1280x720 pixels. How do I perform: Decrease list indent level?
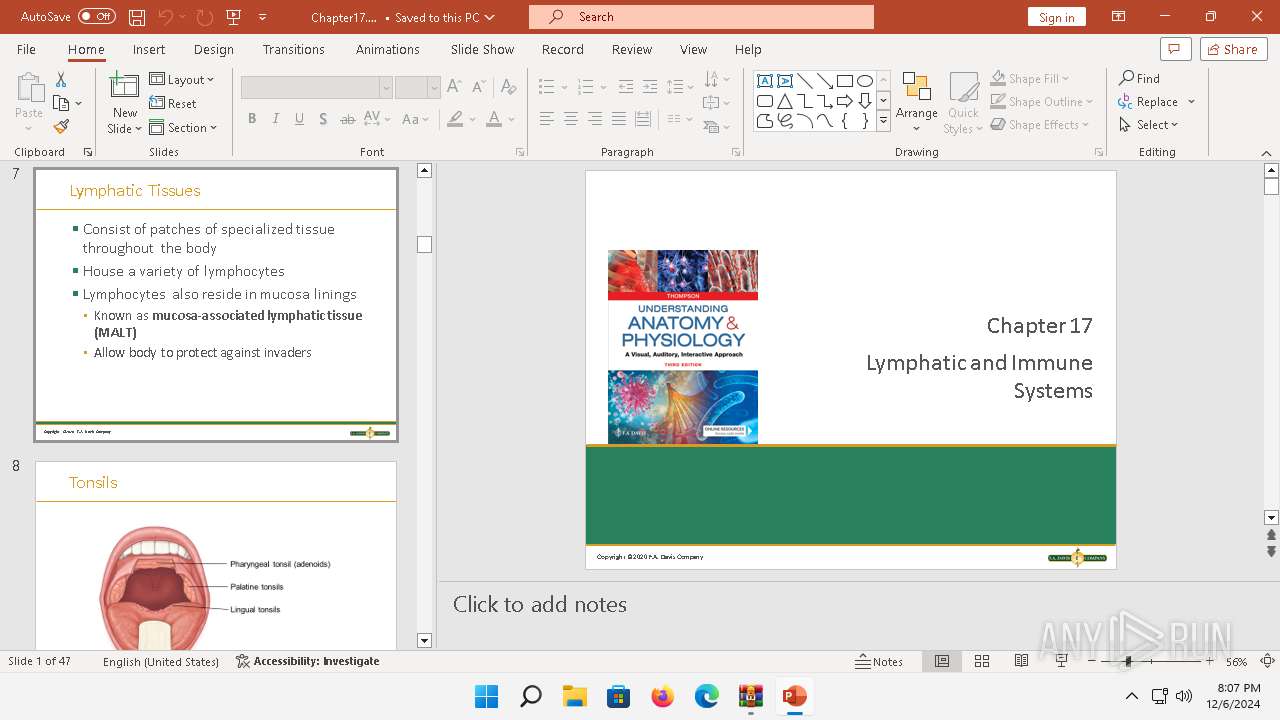pyautogui.click(x=626, y=87)
